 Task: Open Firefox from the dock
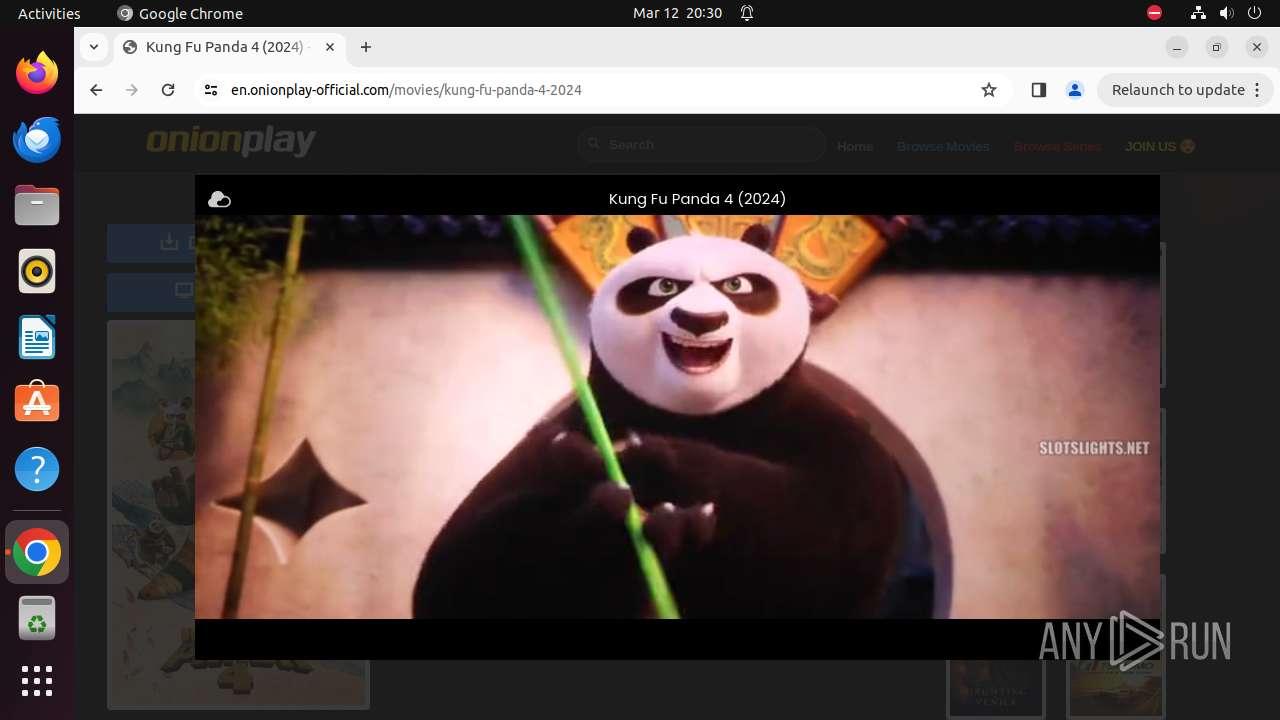(37, 73)
